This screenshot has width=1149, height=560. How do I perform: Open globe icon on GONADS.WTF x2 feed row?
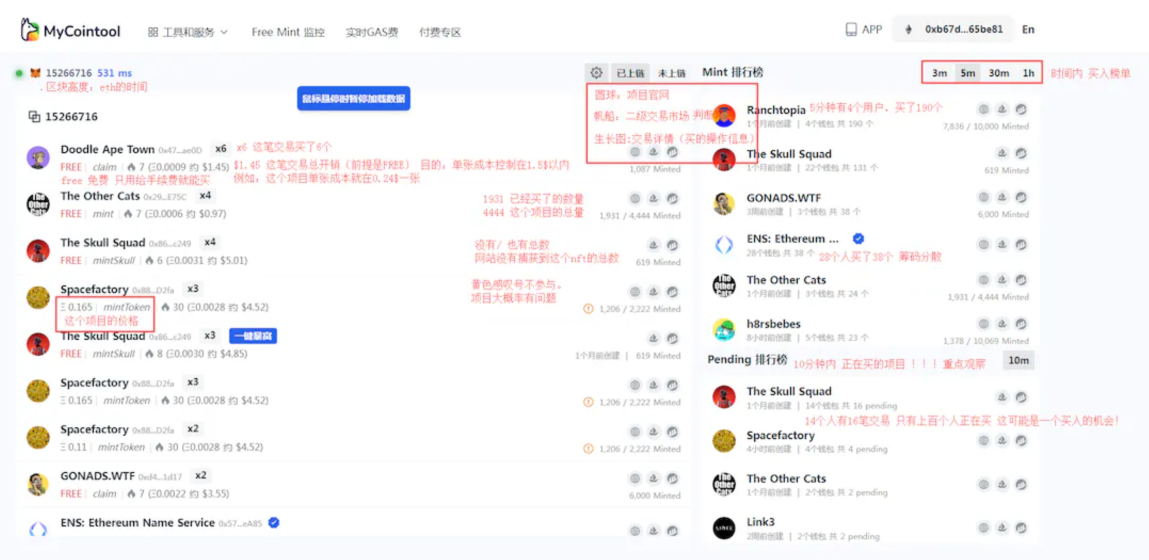pos(635,478)
